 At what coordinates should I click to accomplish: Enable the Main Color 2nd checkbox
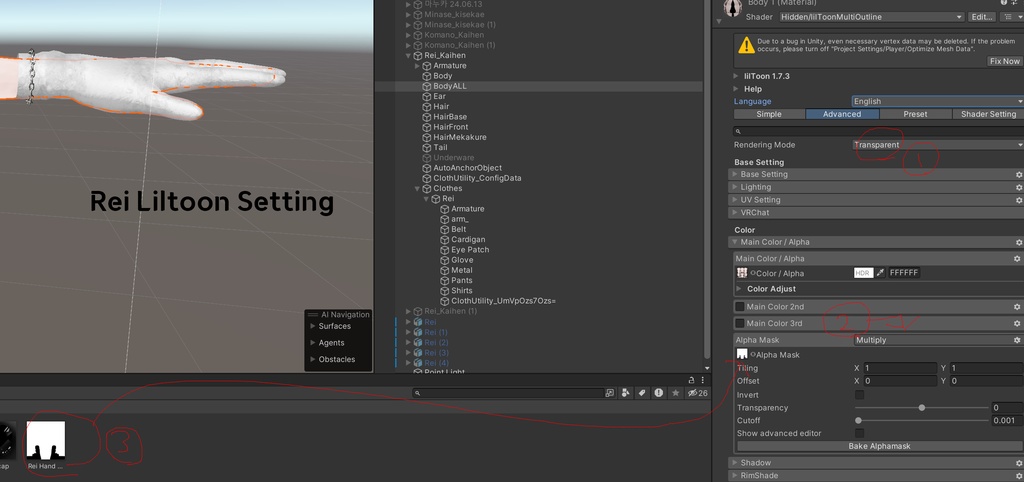740,306
